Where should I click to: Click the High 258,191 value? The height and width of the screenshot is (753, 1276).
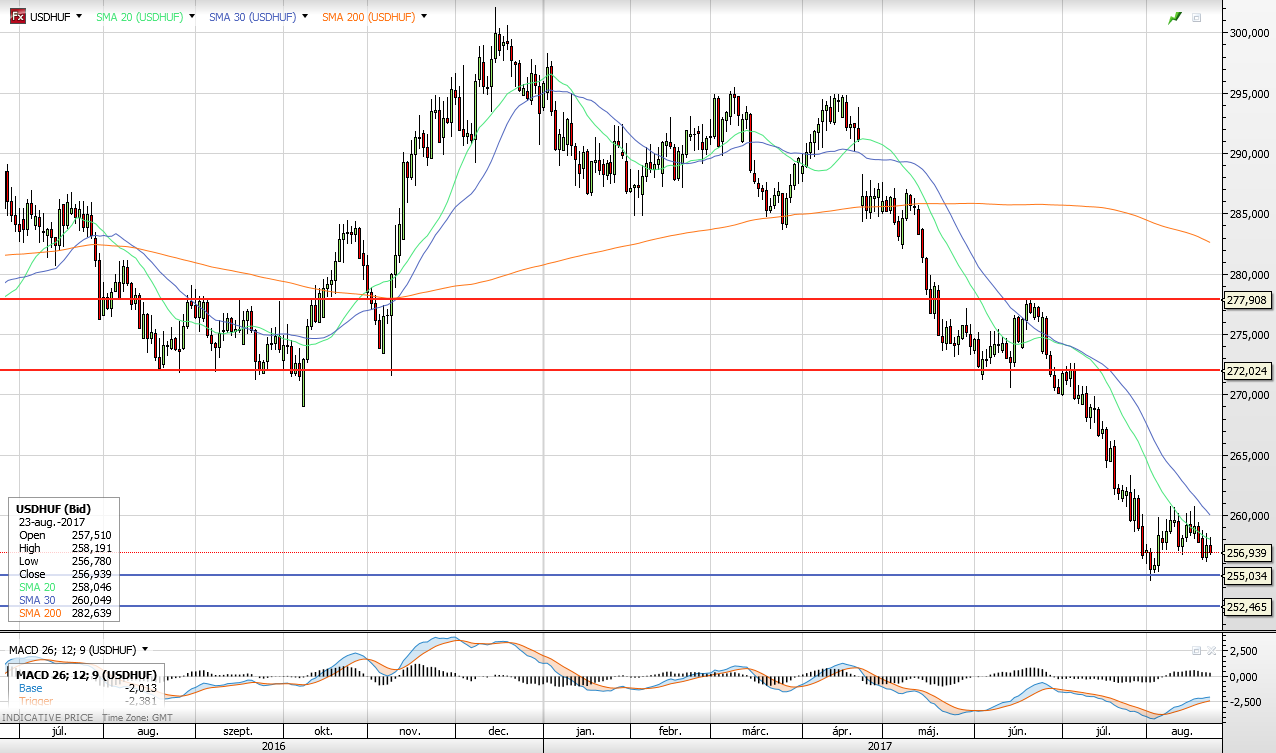[91, 548]
